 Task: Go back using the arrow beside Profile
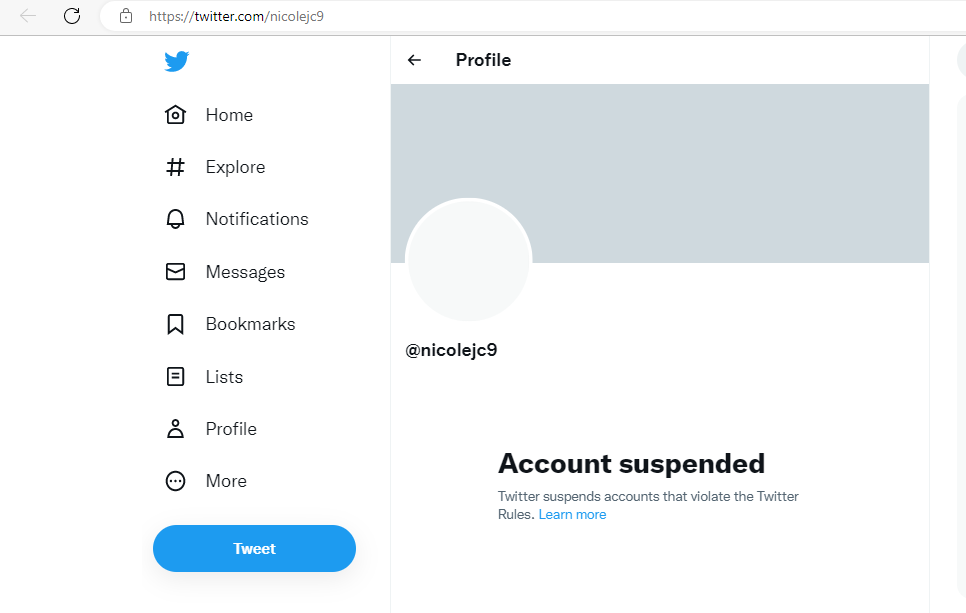[414, 60]
